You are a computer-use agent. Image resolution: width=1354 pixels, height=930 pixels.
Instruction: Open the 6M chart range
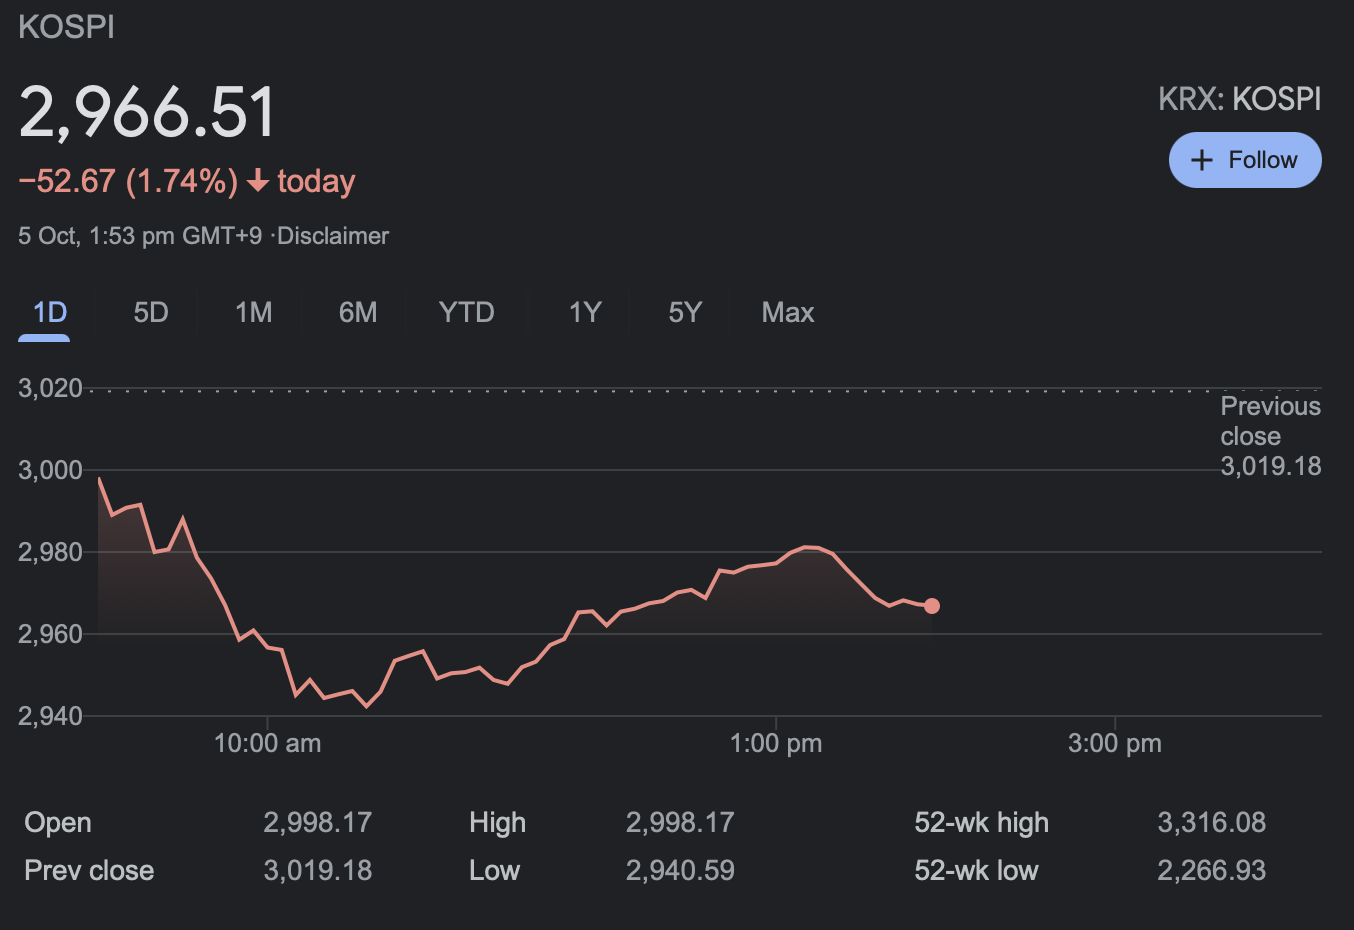click(358, 312)
